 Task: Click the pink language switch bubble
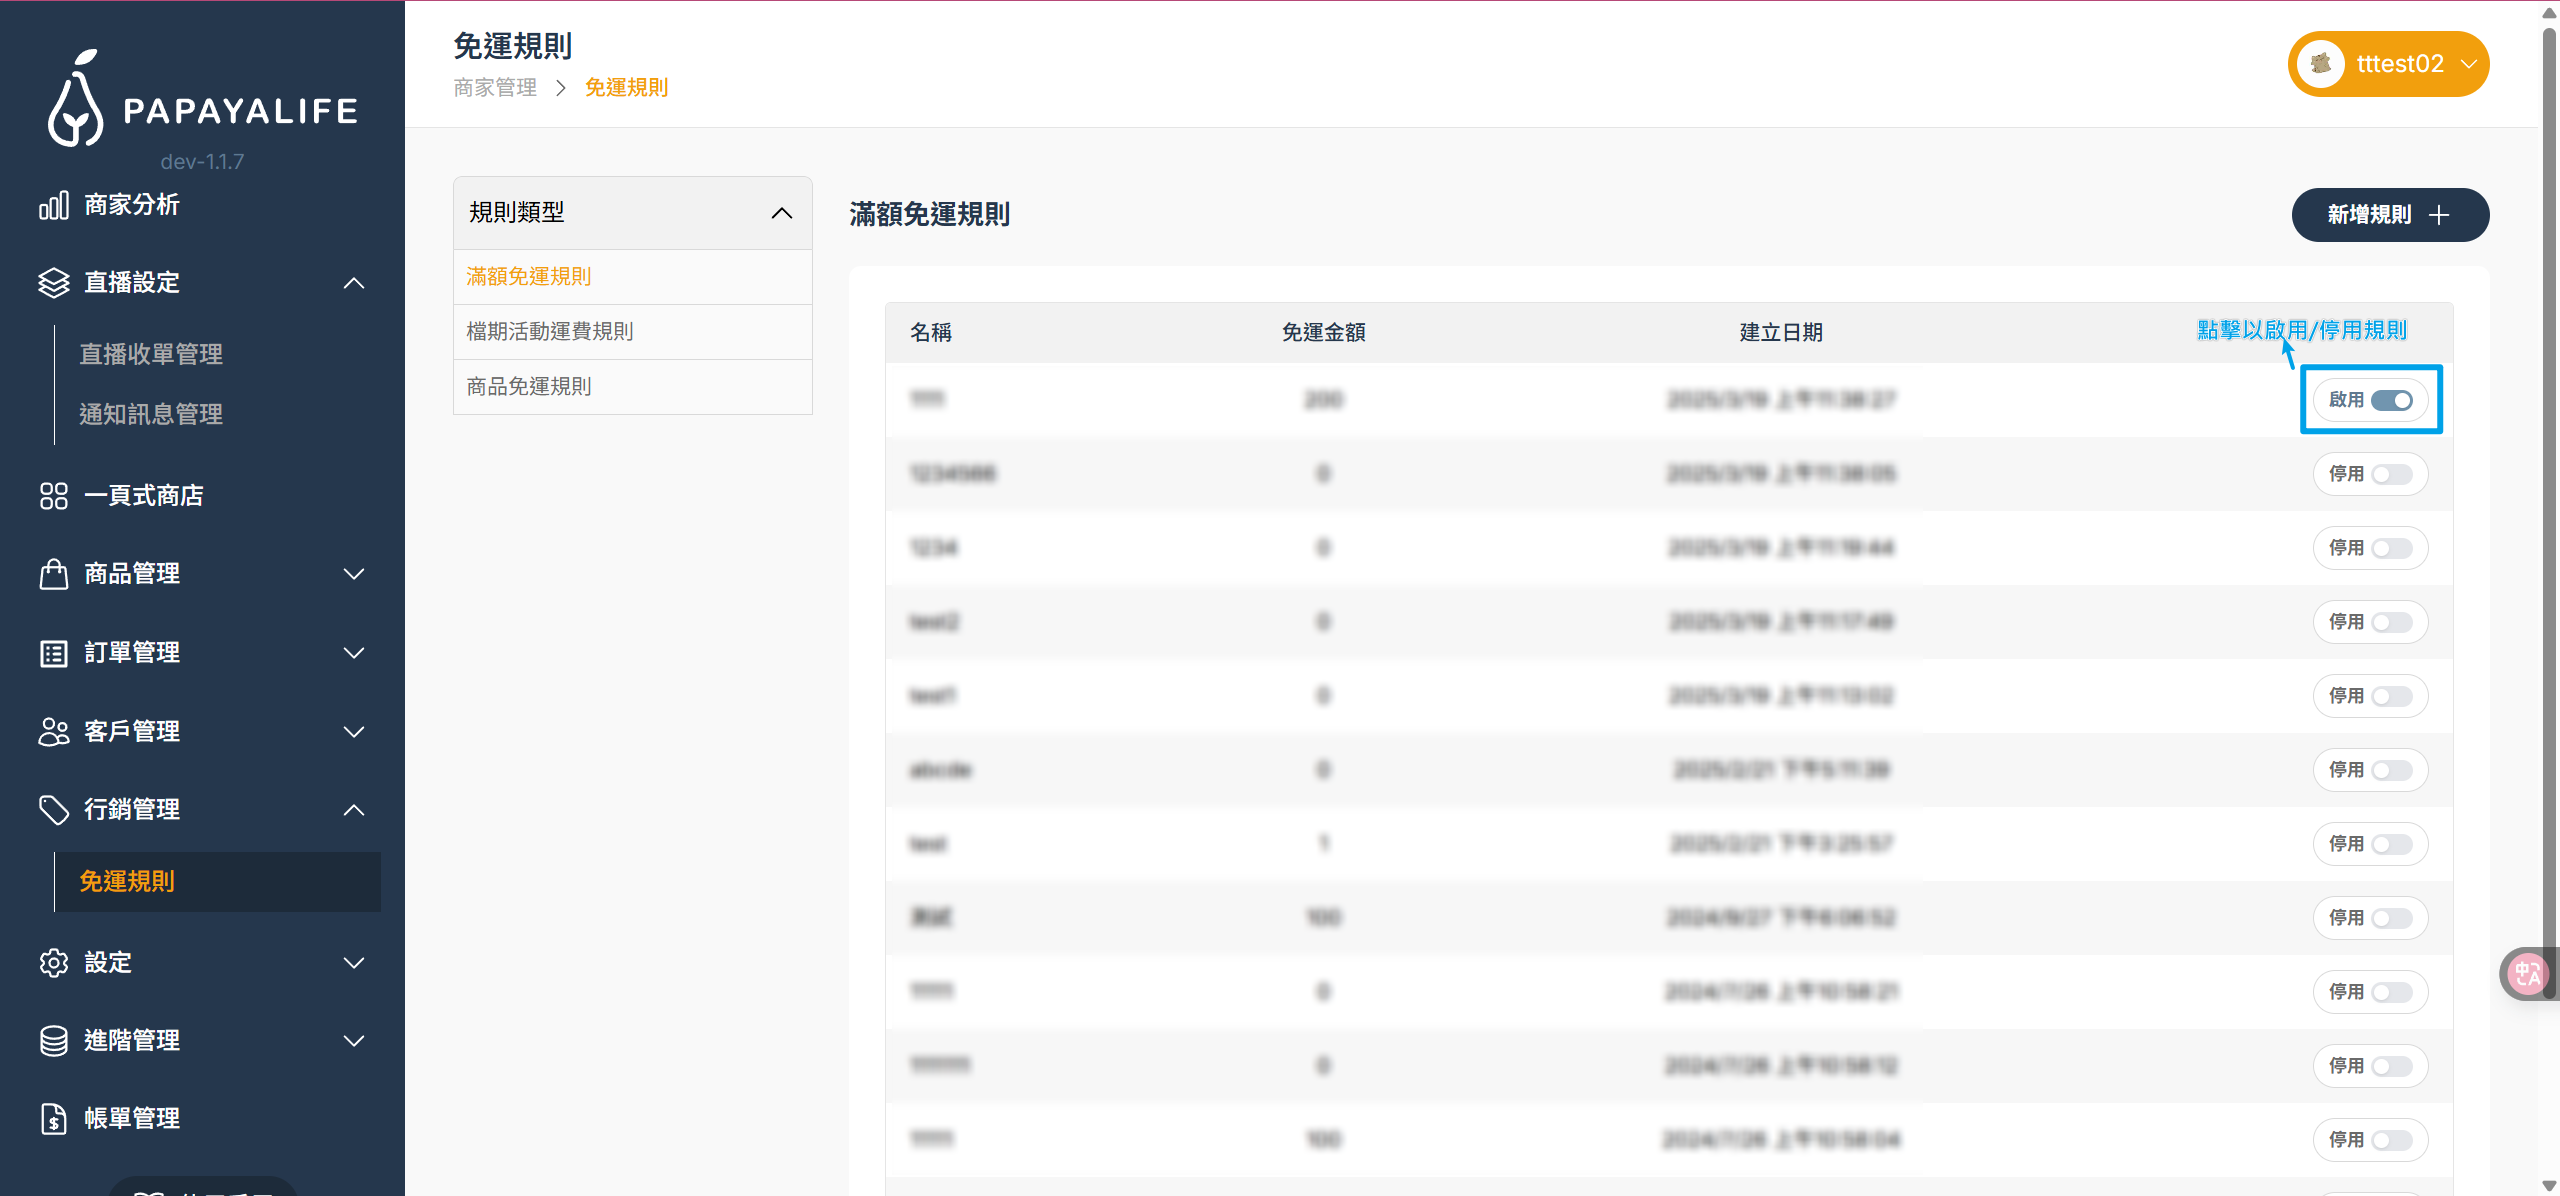[2529, 973]
